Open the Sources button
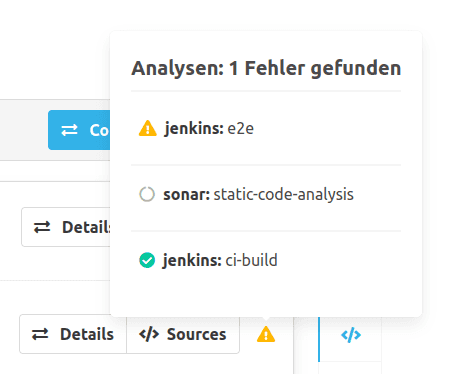 click(183, 334)
